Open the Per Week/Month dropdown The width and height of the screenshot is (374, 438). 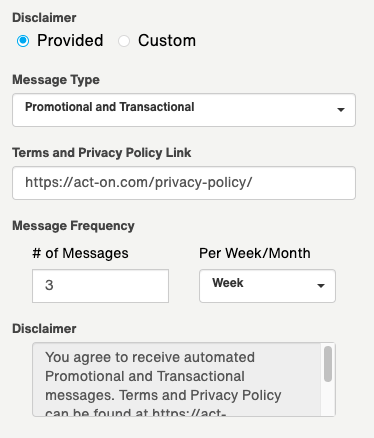pos(267,286)
